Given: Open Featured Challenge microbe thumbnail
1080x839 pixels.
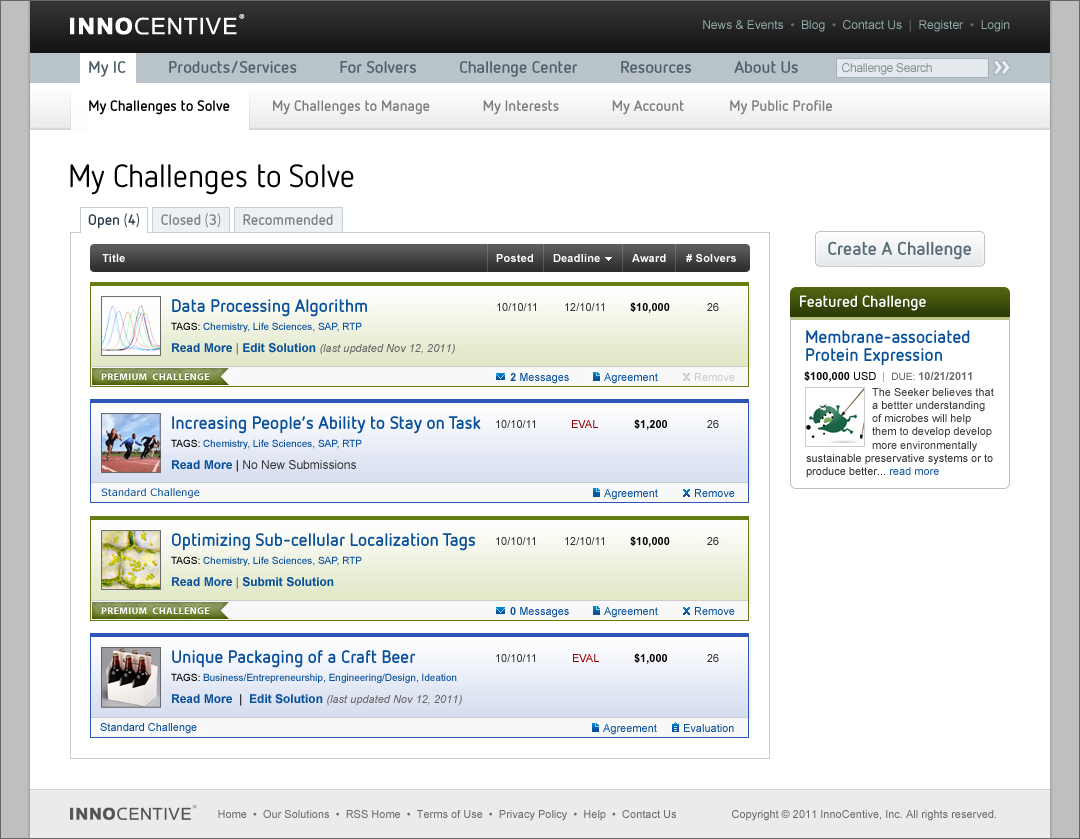Looking at the screenshot, I should point(835,416).
